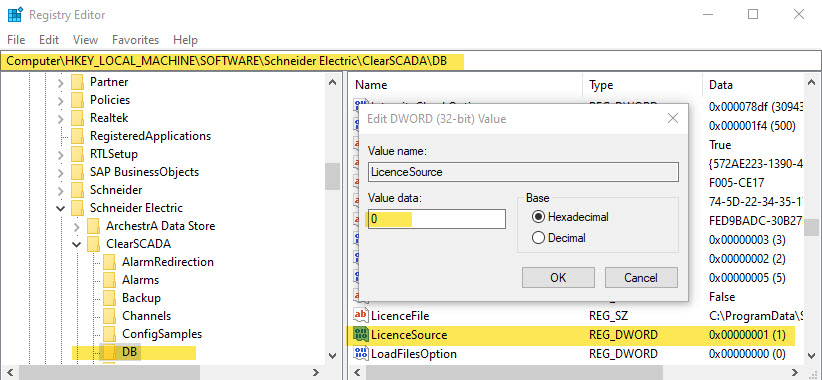Image resolution: width=822 pixels, height=380 pixels.
Task: Open the File menu
Action: tap(16, 40)
